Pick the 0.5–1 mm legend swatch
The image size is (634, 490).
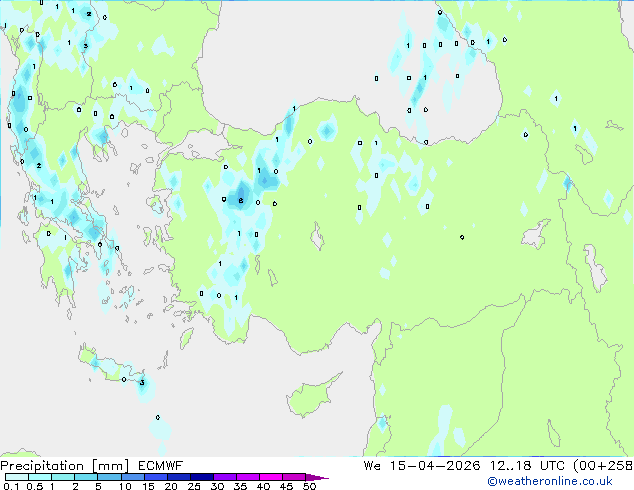40,477
